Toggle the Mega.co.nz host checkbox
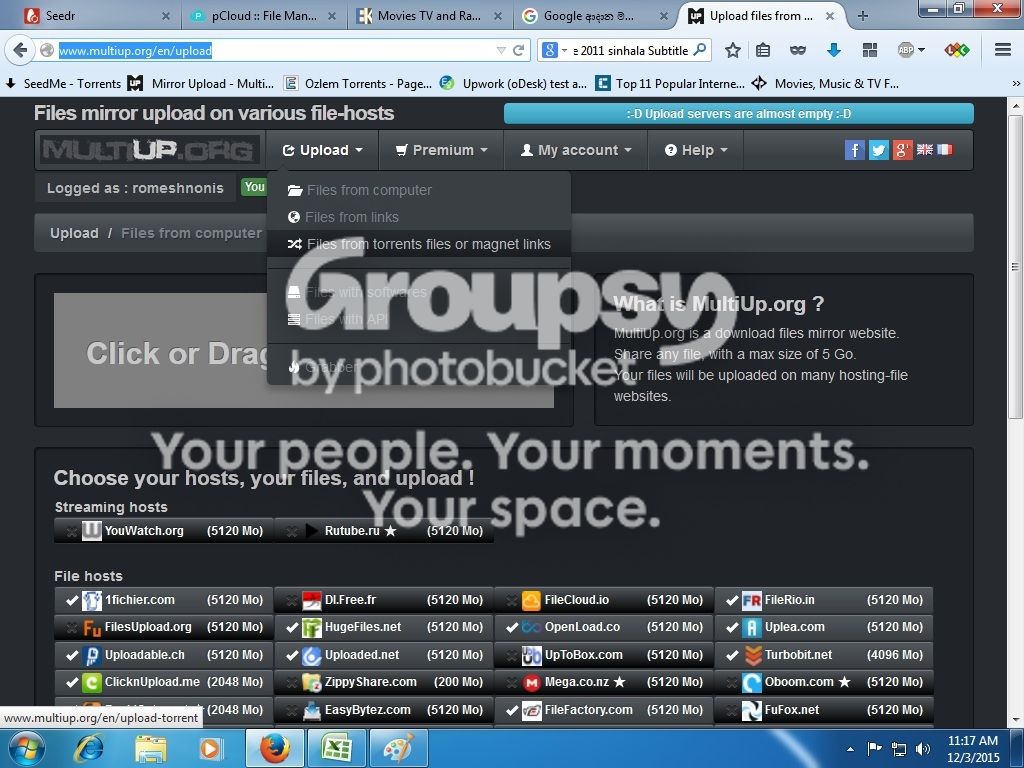This screenshot has height=768, width=1024. coord(512,682)
